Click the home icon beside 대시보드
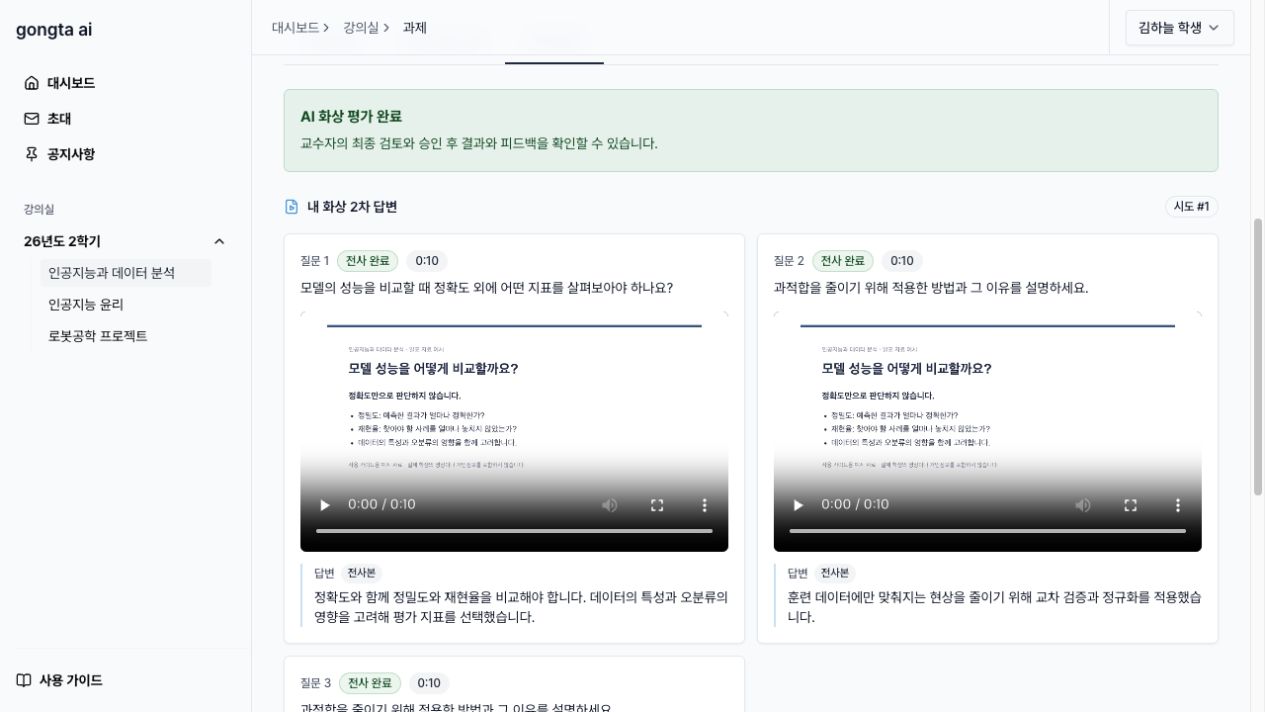The height and width of the screenshot is (712, 1265). [x=31, y=83]
